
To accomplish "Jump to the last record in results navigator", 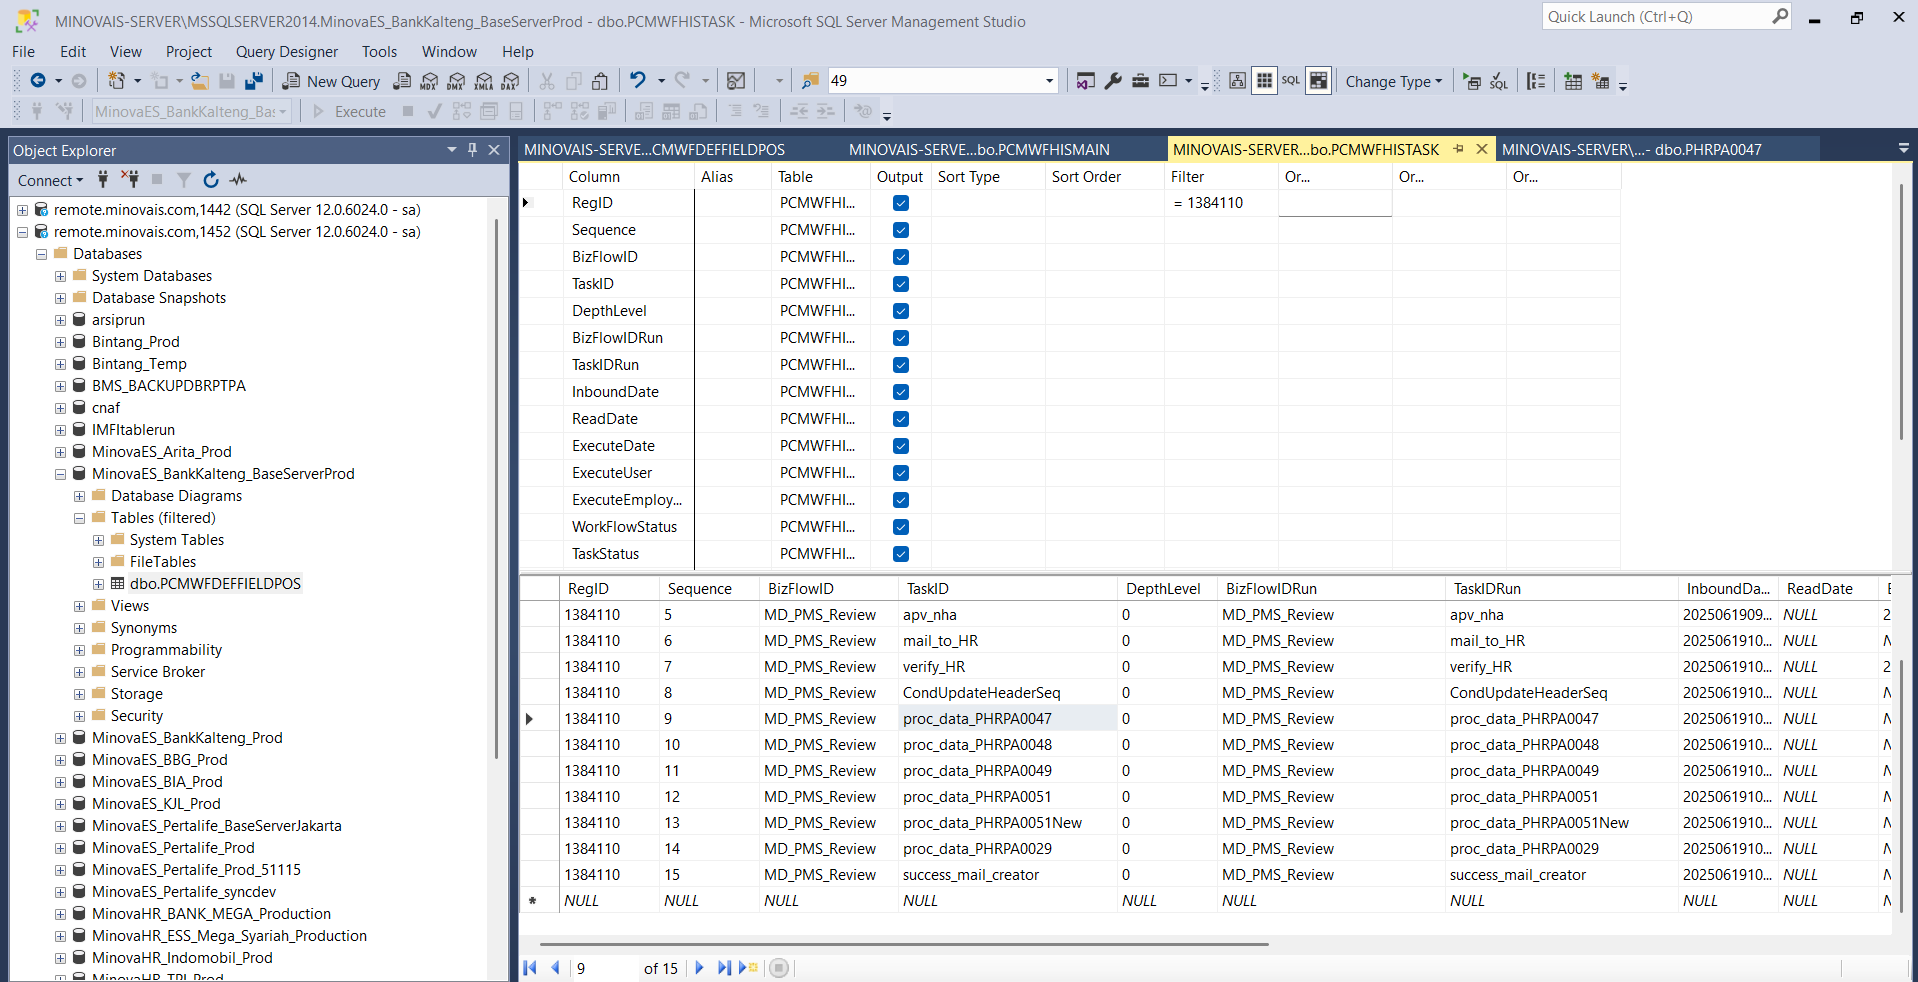I will click(x=724, y=968).
